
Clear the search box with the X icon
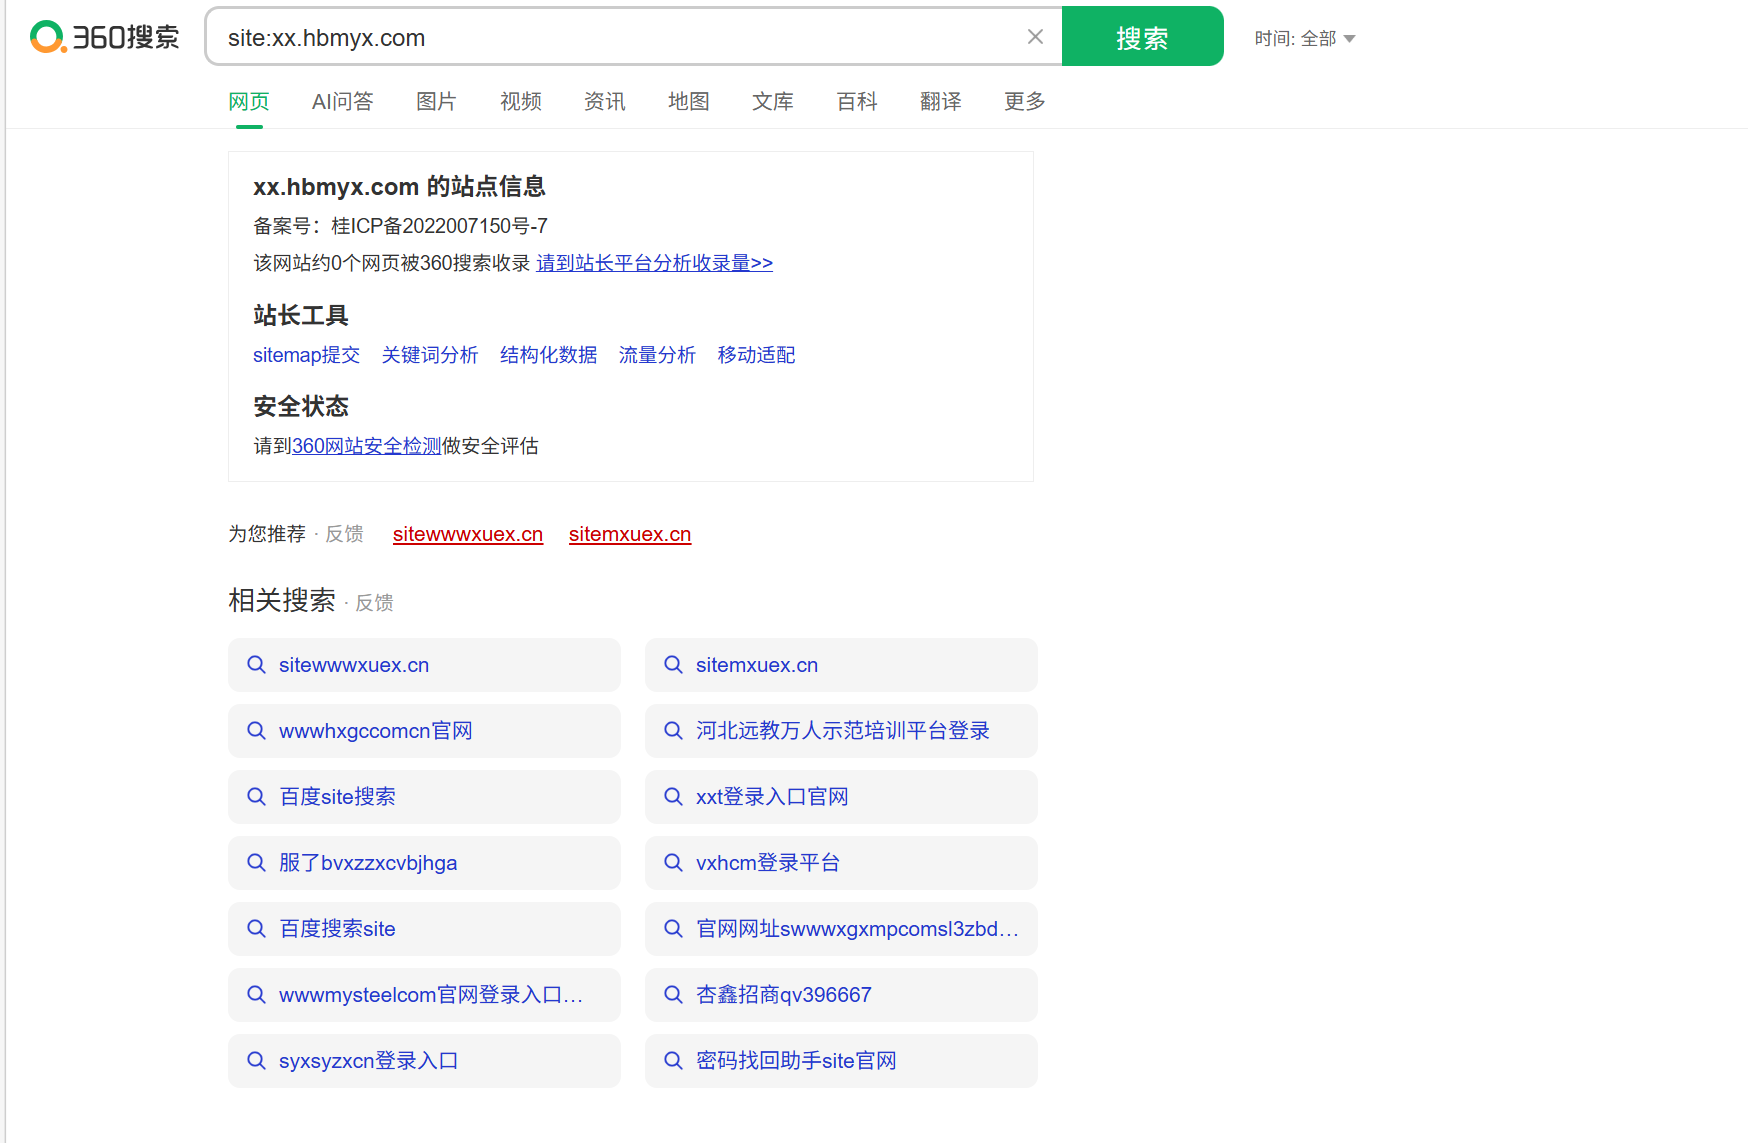coord(1035,37)
